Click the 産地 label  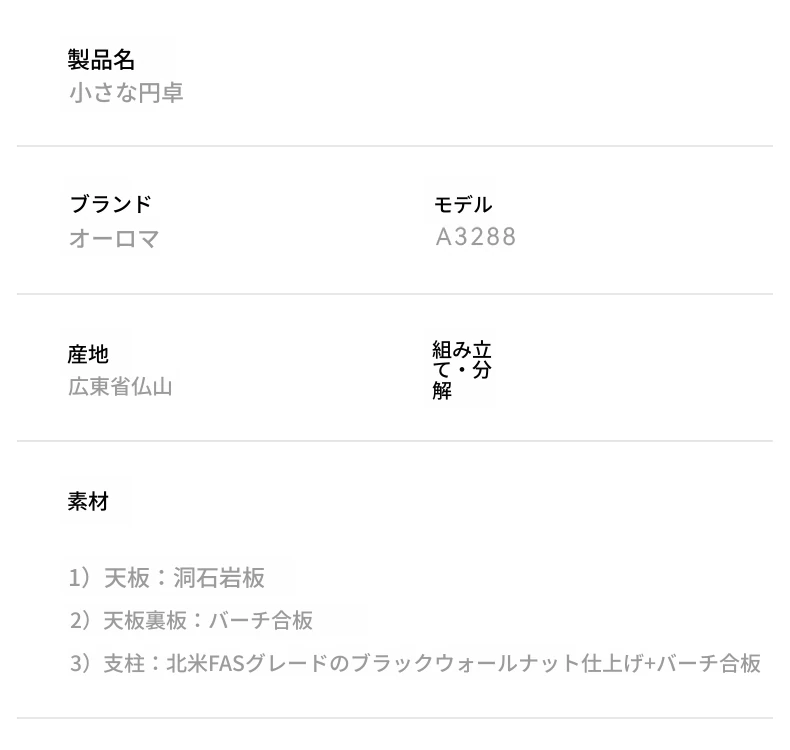coord(88,354)
